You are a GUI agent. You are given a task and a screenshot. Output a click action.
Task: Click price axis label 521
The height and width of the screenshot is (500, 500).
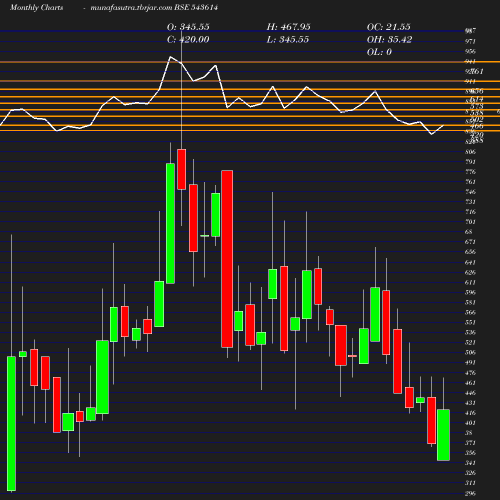tap(470, 342)
